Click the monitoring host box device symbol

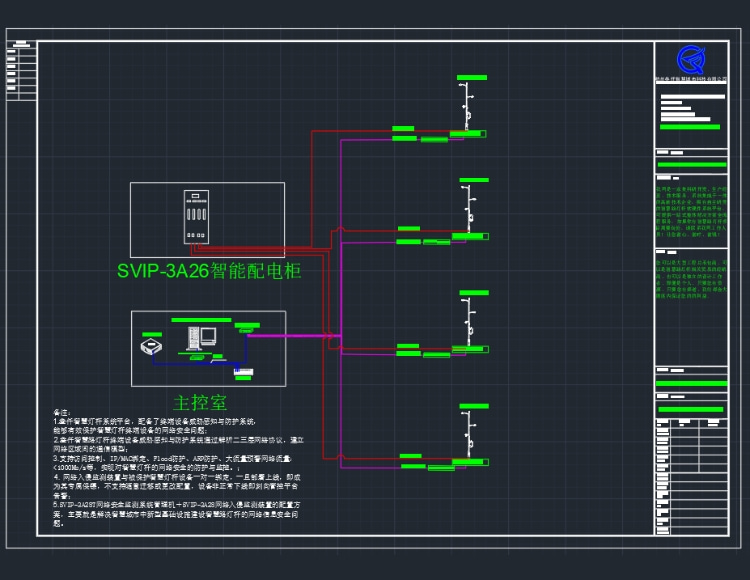[x=151, y=346]
